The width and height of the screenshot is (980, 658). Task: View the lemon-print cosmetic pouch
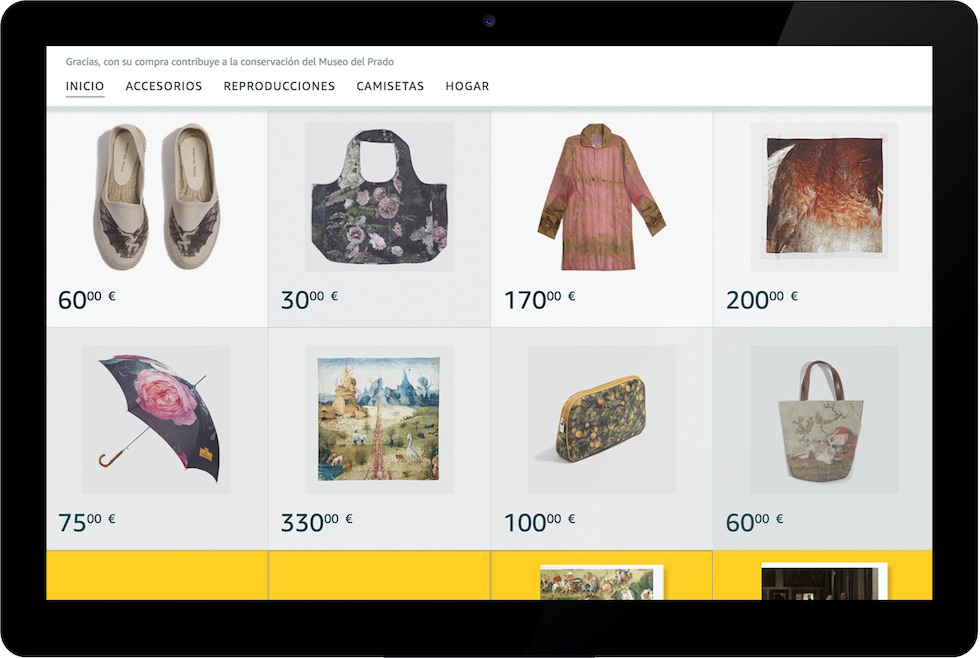coord(601,419)
